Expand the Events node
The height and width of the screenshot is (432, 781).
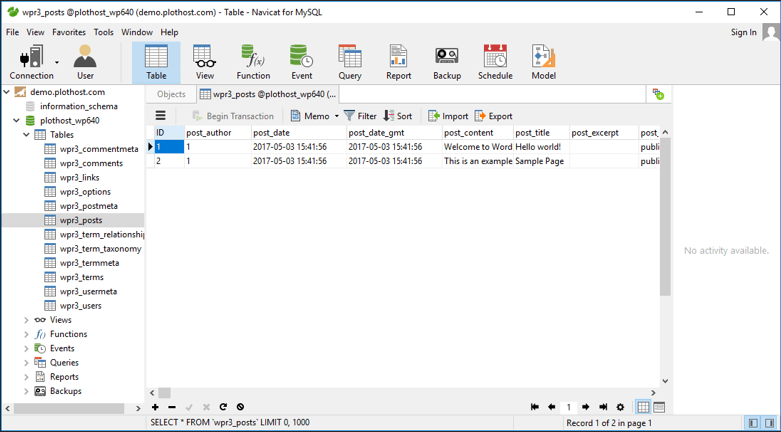pyautogui.click(x=26, y=348)
